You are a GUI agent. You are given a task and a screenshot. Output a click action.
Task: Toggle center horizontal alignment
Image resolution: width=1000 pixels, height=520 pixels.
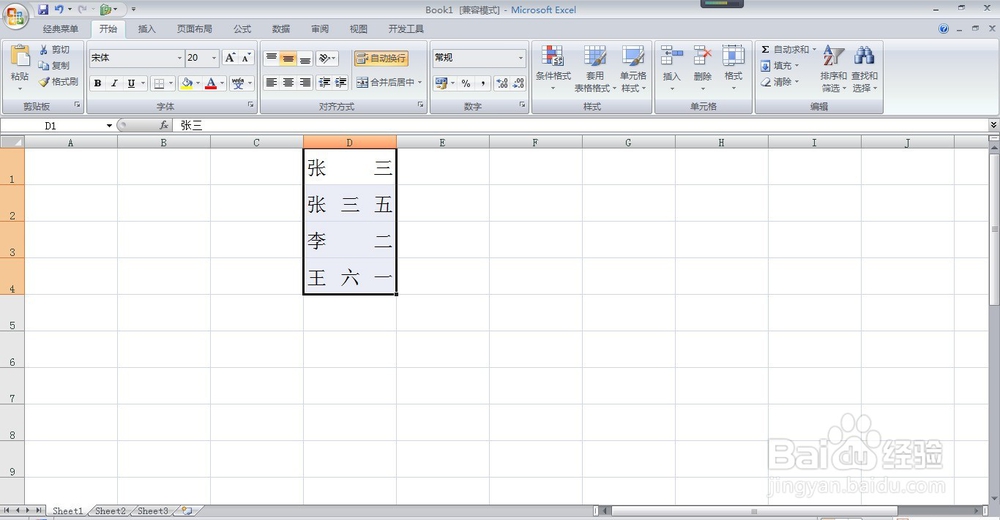[x=288, y=82]
